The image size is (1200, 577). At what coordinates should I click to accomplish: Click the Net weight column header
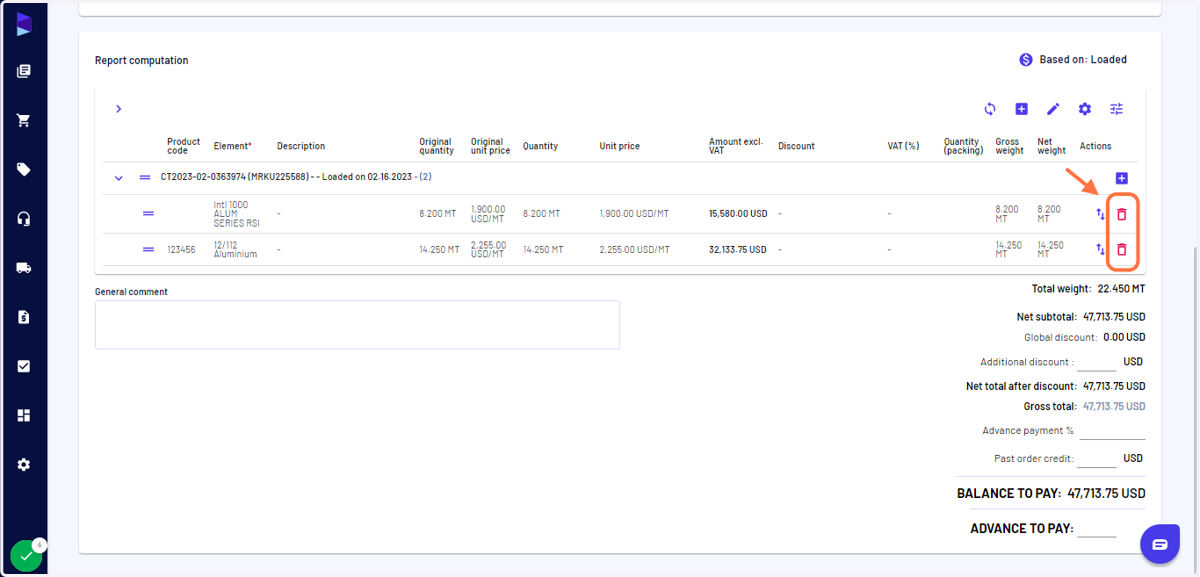pyautogui.click(x=1052, y=146)
